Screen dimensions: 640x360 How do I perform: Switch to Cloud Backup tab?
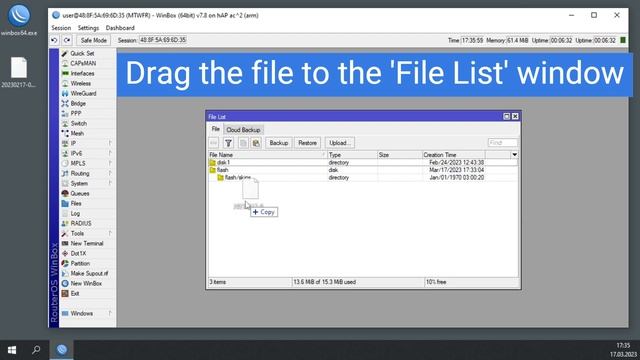tap(243, 130)
